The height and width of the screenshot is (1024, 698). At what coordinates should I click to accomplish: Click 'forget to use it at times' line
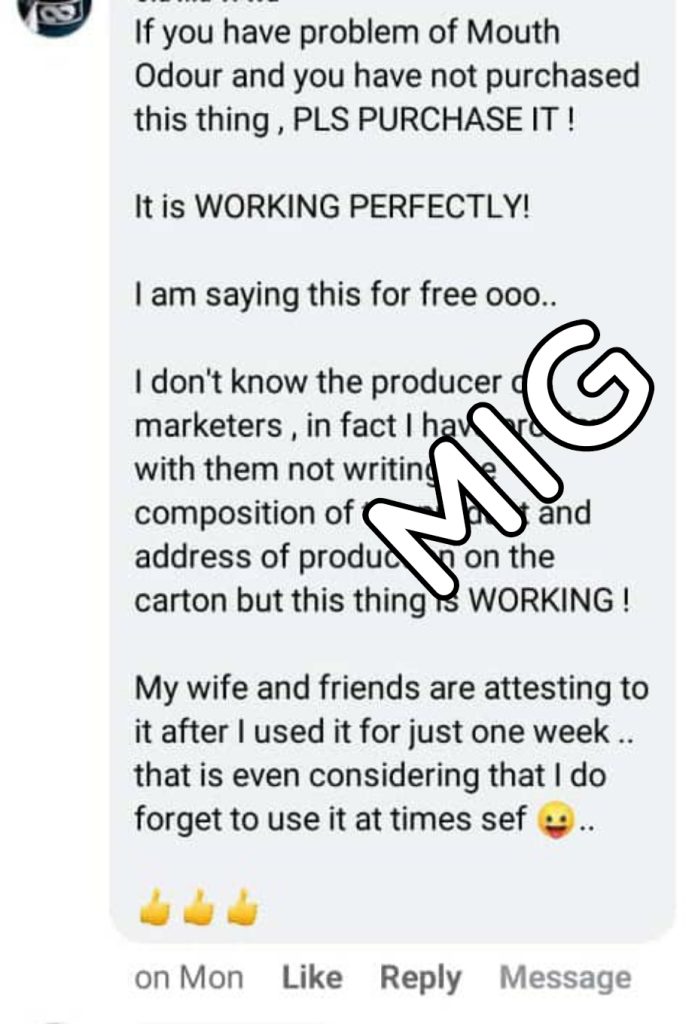coord(330,819)
